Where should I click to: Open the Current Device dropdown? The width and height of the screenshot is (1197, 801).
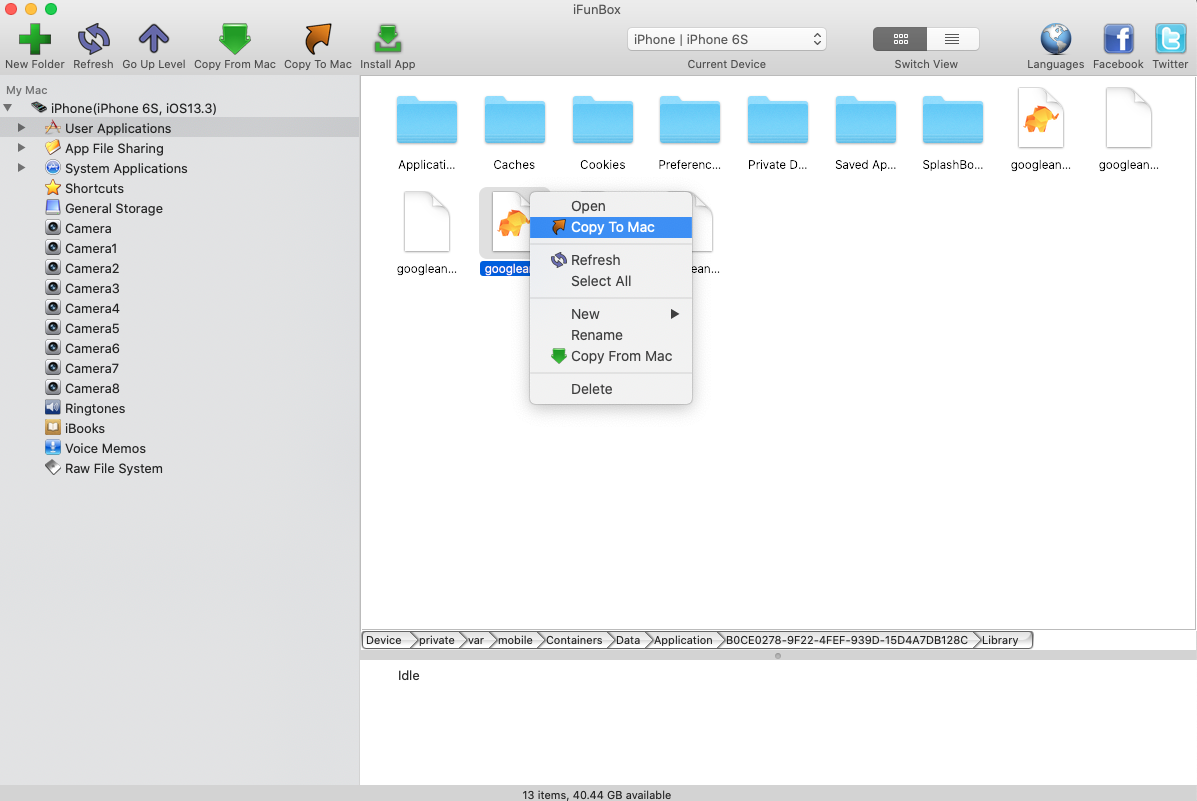pos(726,39)
